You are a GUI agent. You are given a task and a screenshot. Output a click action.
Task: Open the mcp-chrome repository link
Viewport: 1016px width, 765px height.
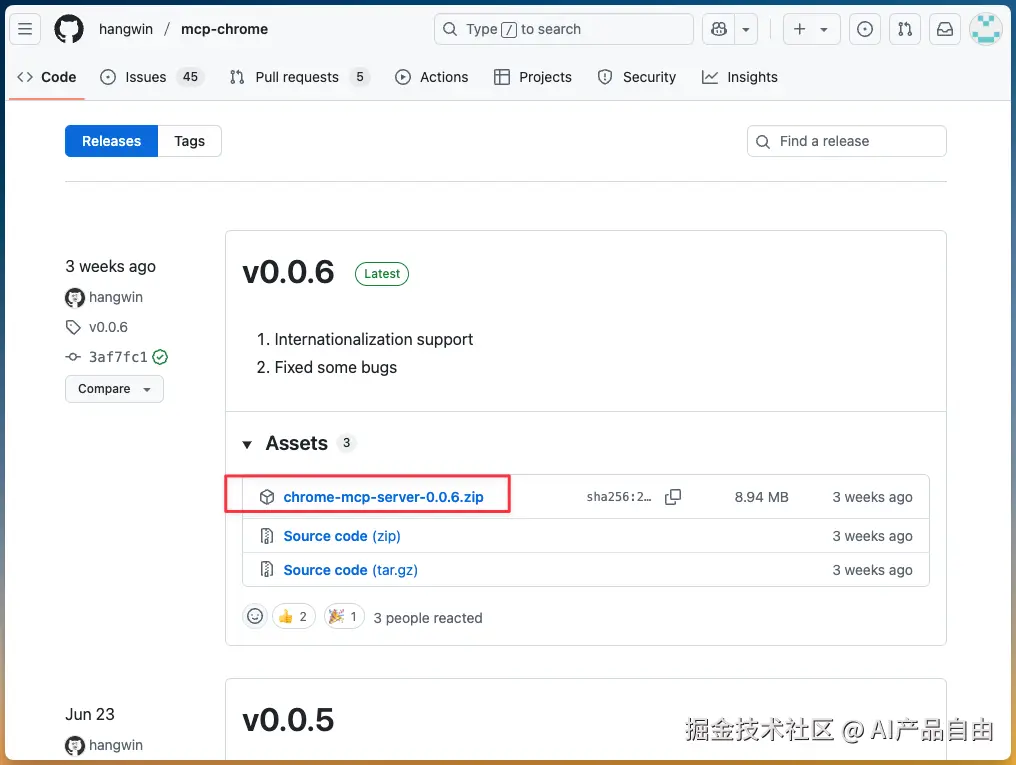(x=224, y=29)
